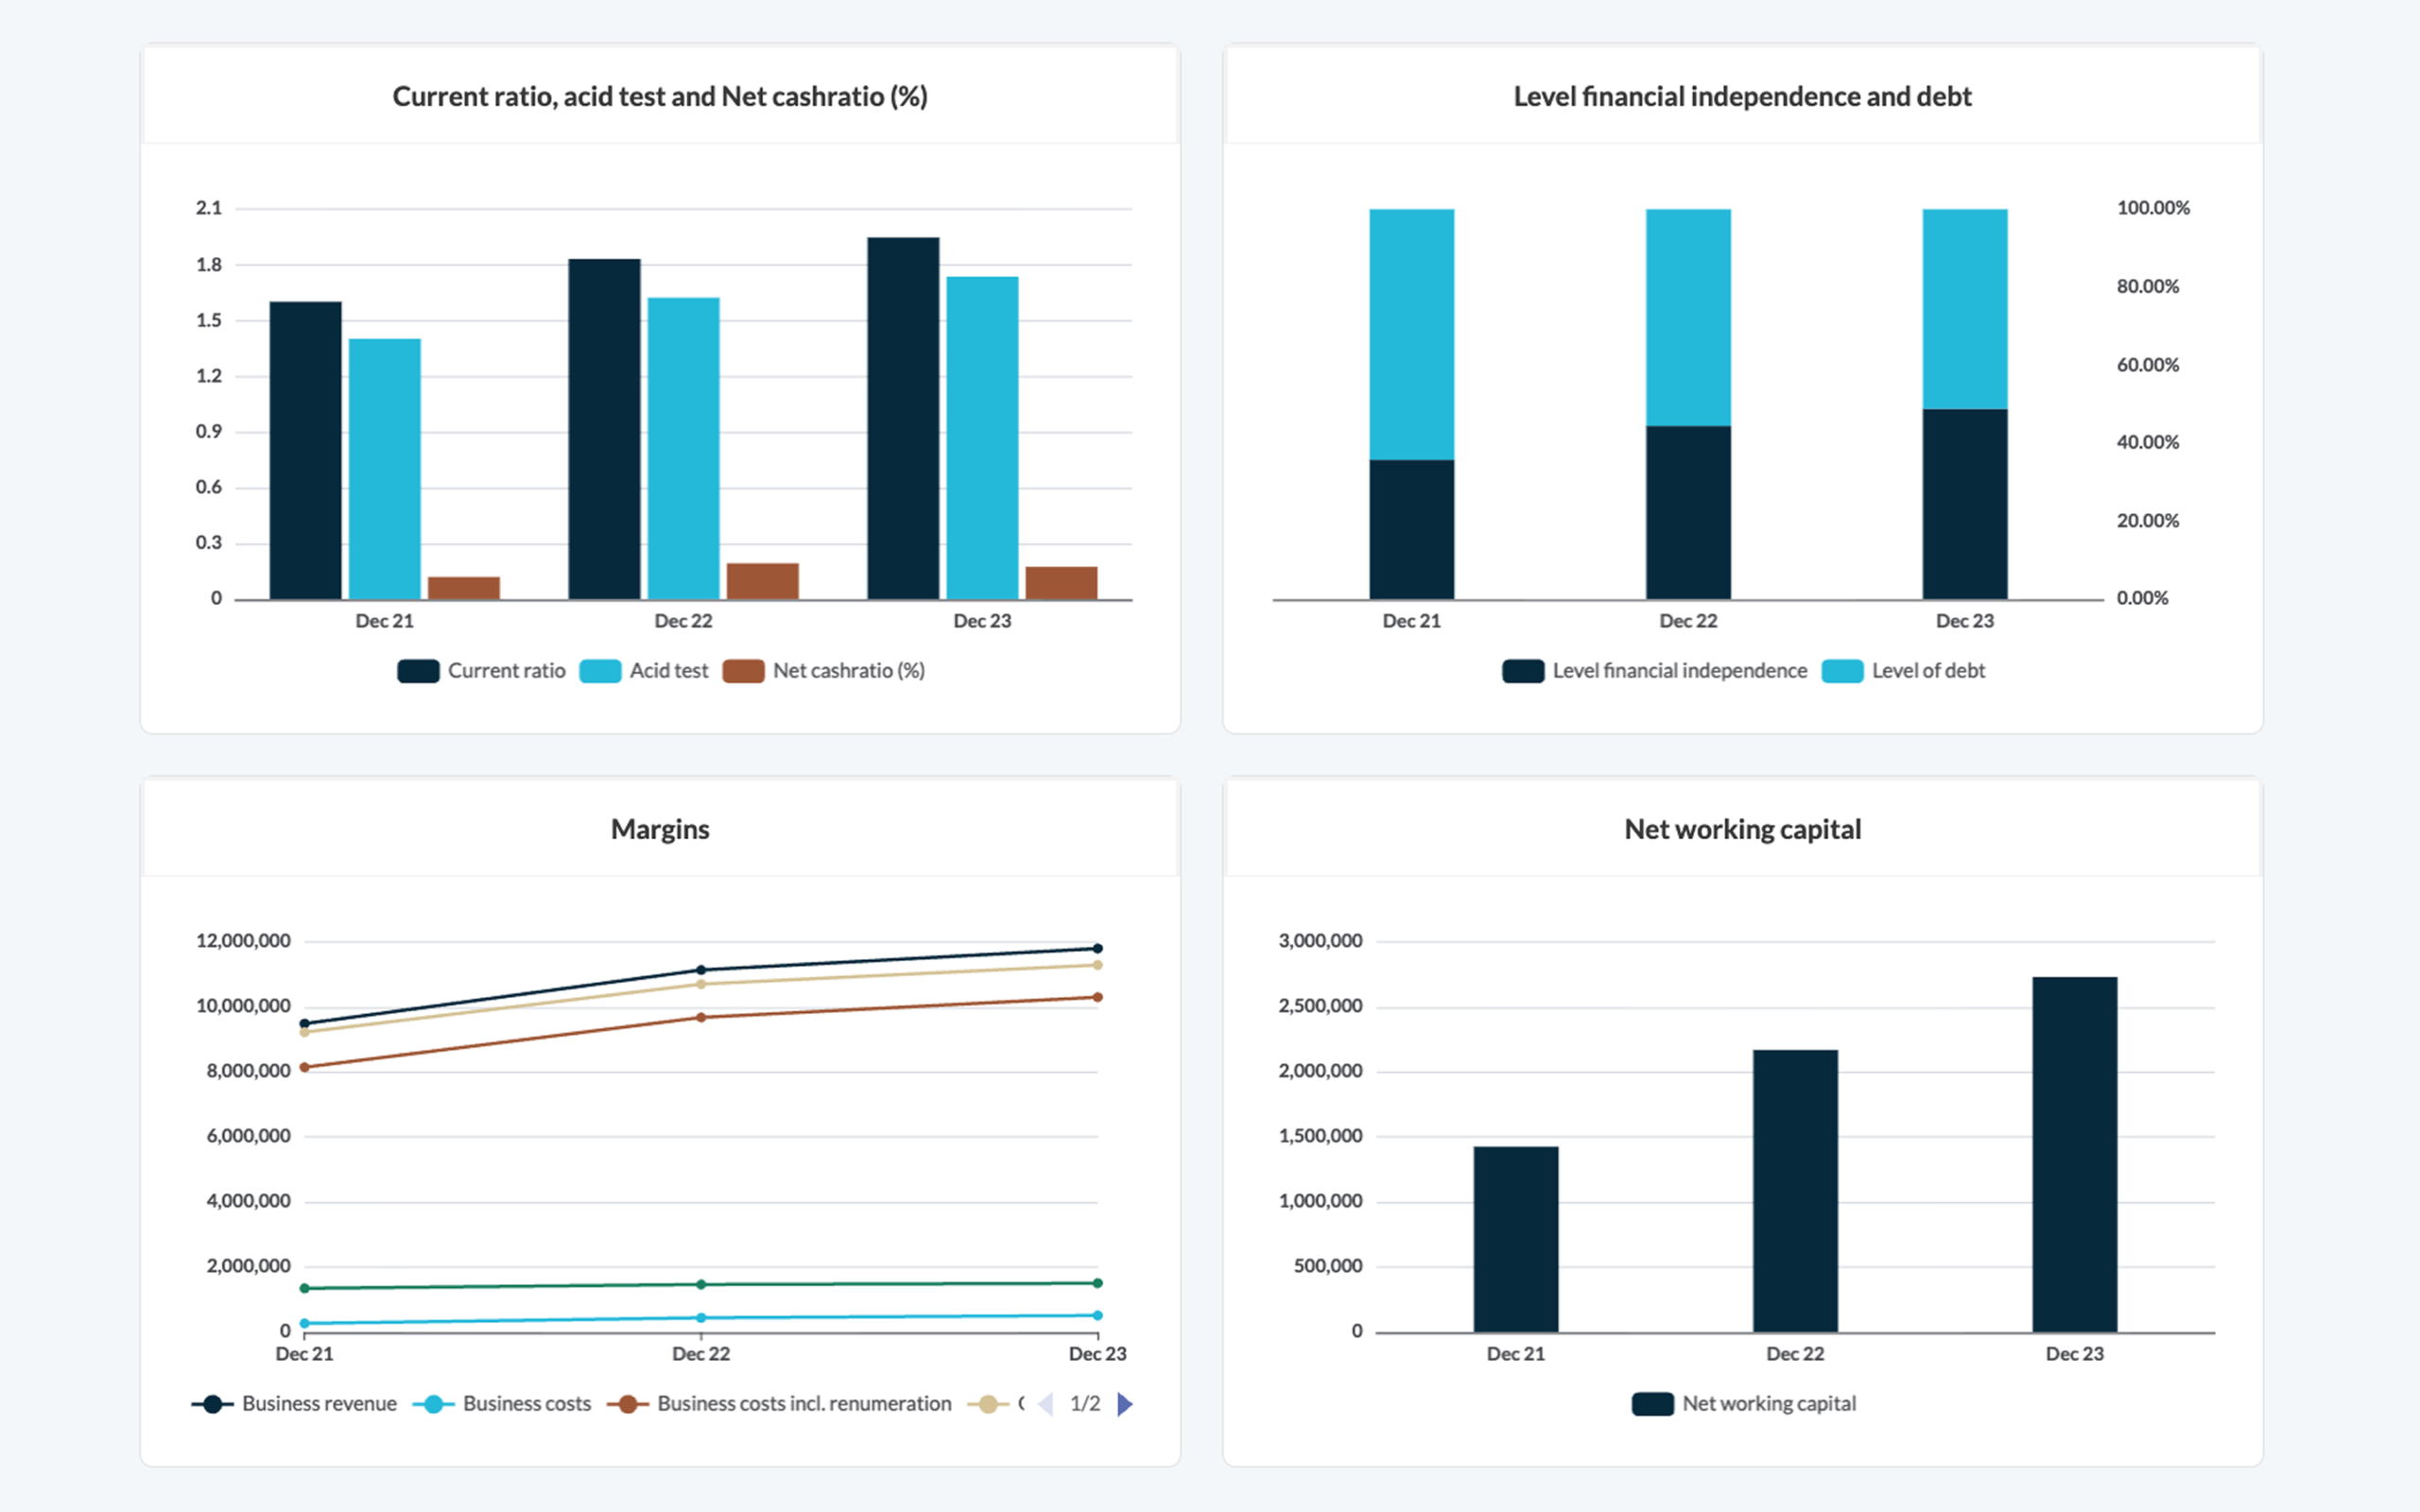Click the '2.1' axis label
This screenshot has height=1512, width=2420.
click(x=209, y=208)
